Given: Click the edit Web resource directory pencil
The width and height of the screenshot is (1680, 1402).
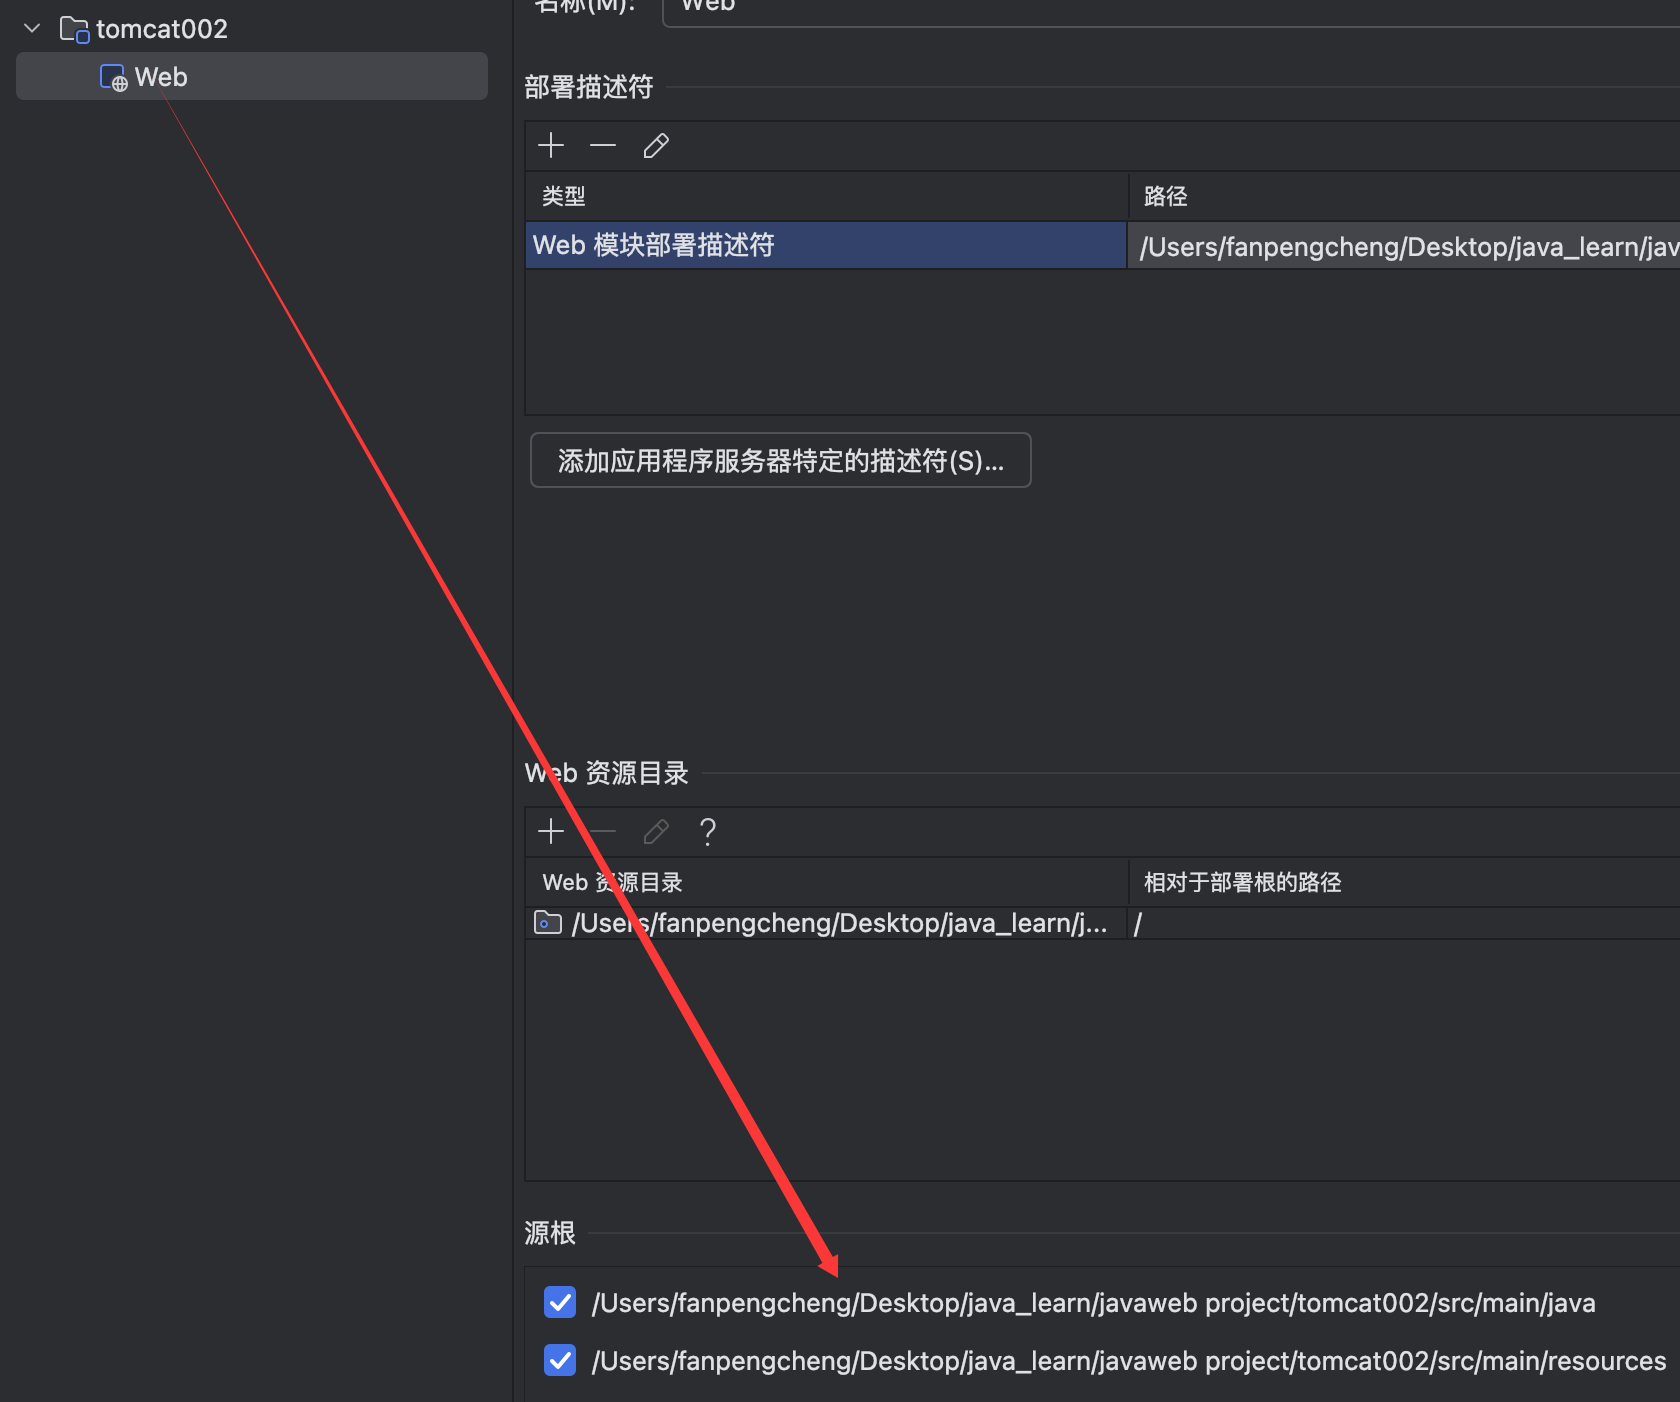Looking at the screenshot, I should point(656,831).
